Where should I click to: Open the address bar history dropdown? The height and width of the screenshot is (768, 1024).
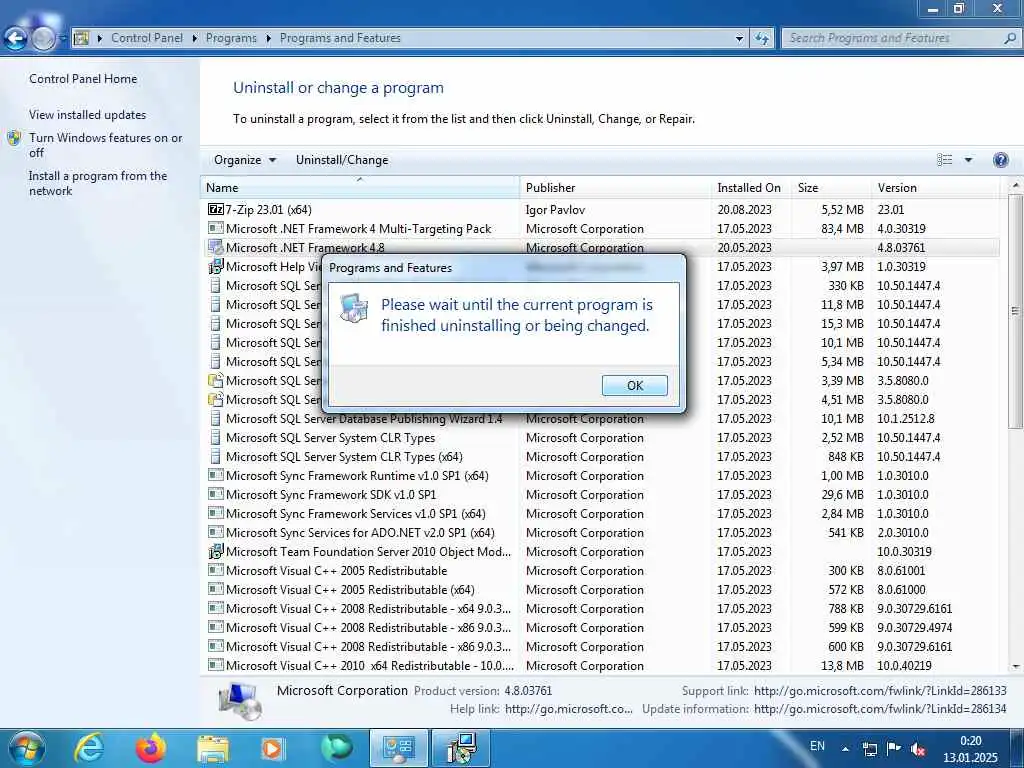tap(739, 39)
